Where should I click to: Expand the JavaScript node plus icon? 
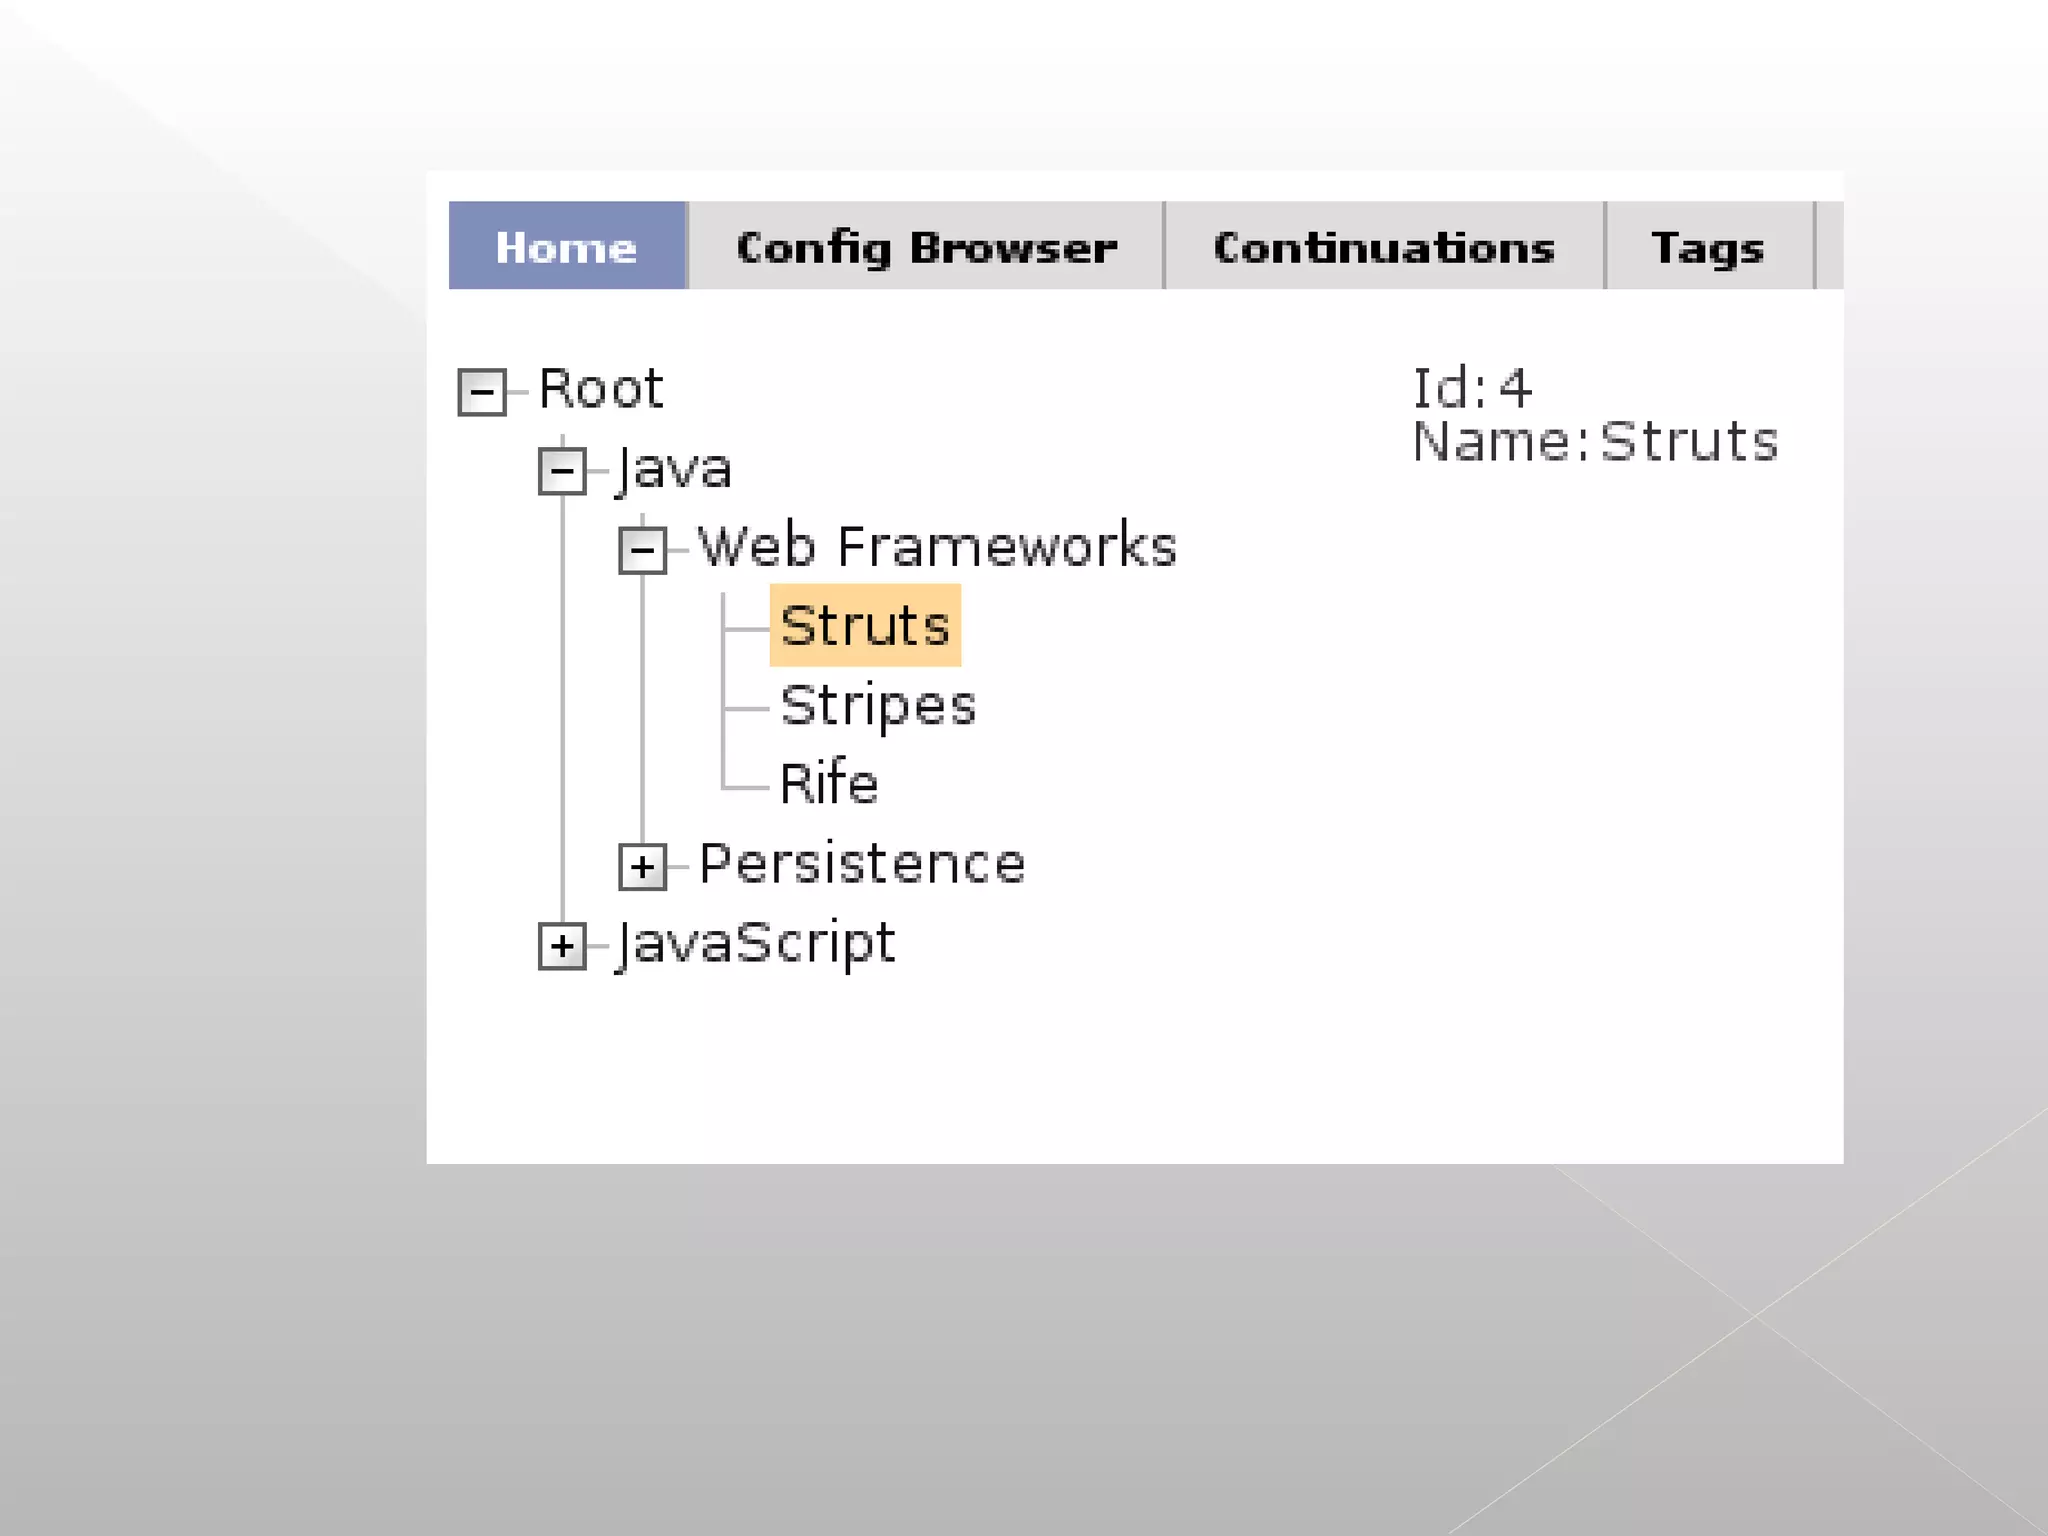(x=562, y=945)
